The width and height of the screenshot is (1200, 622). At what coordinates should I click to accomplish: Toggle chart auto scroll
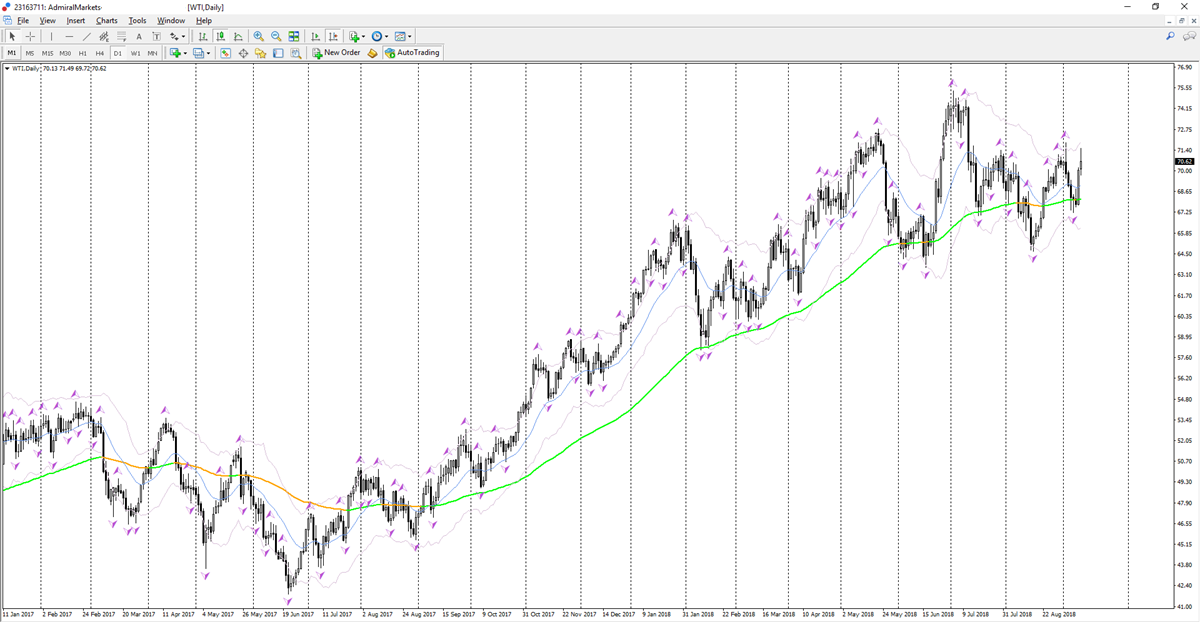coord(315,36)
